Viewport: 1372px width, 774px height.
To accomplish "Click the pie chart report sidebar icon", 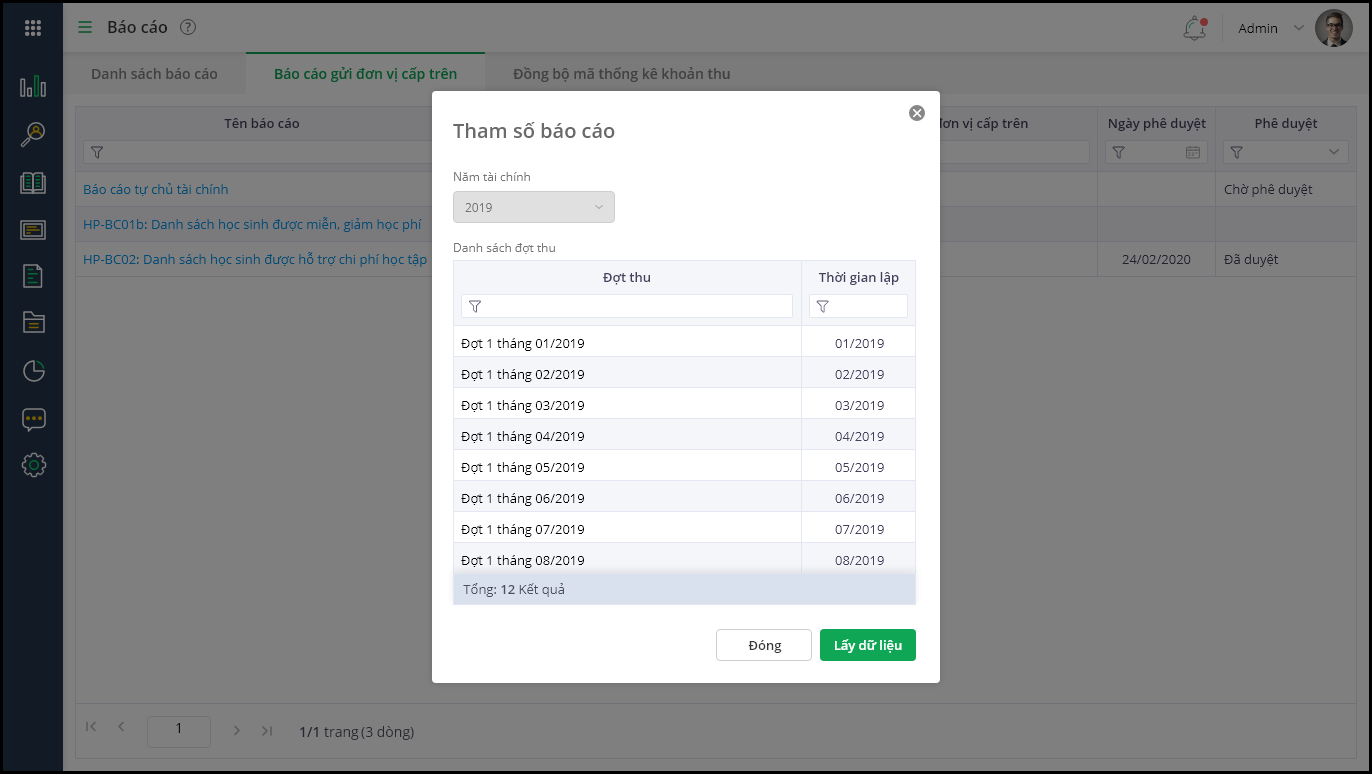I will (33, 371).
